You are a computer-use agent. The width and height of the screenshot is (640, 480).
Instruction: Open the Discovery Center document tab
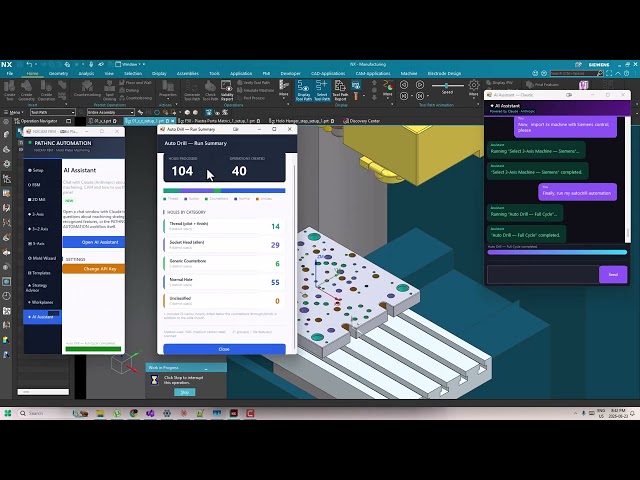point(362,121)
